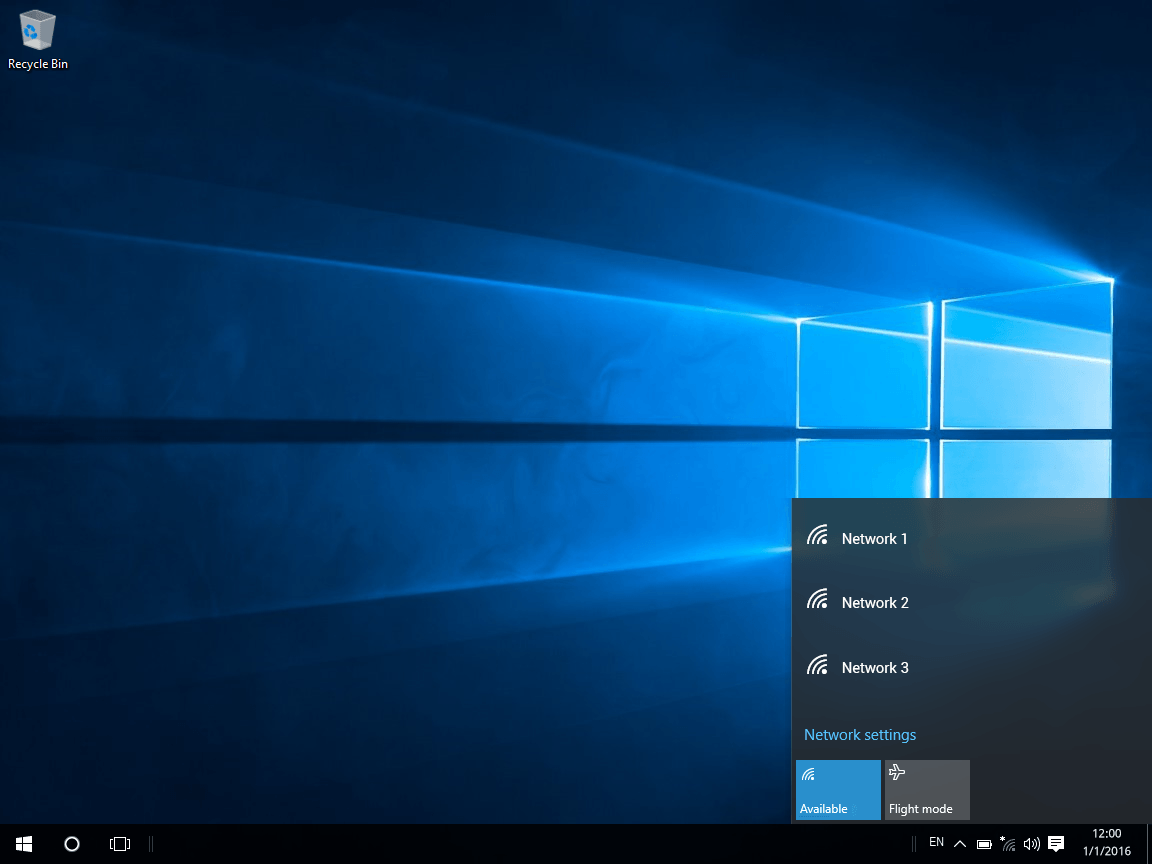Open Task View in taskbar
Image resolution: width=1152 pixels, height=864 pixels.
[120, 843]
